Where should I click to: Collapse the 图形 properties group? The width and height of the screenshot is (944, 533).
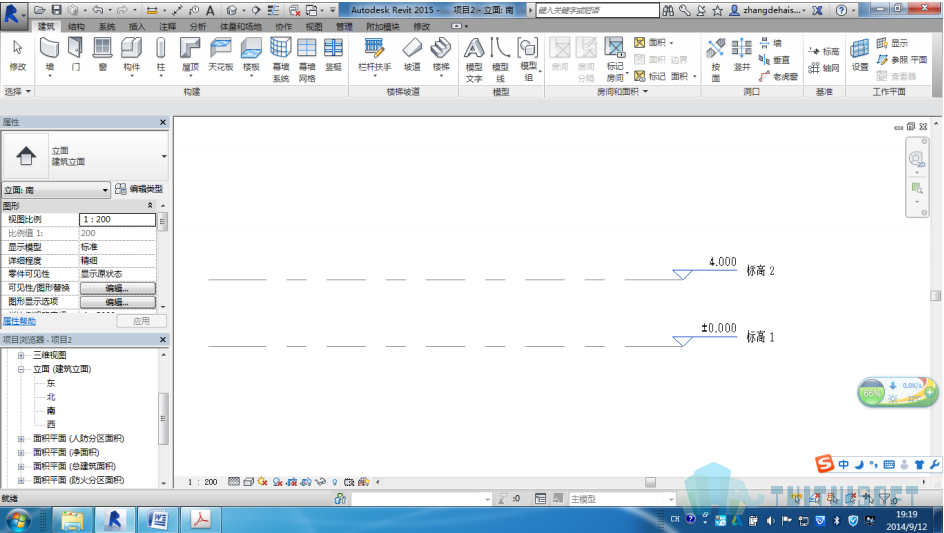click(150, 205)
